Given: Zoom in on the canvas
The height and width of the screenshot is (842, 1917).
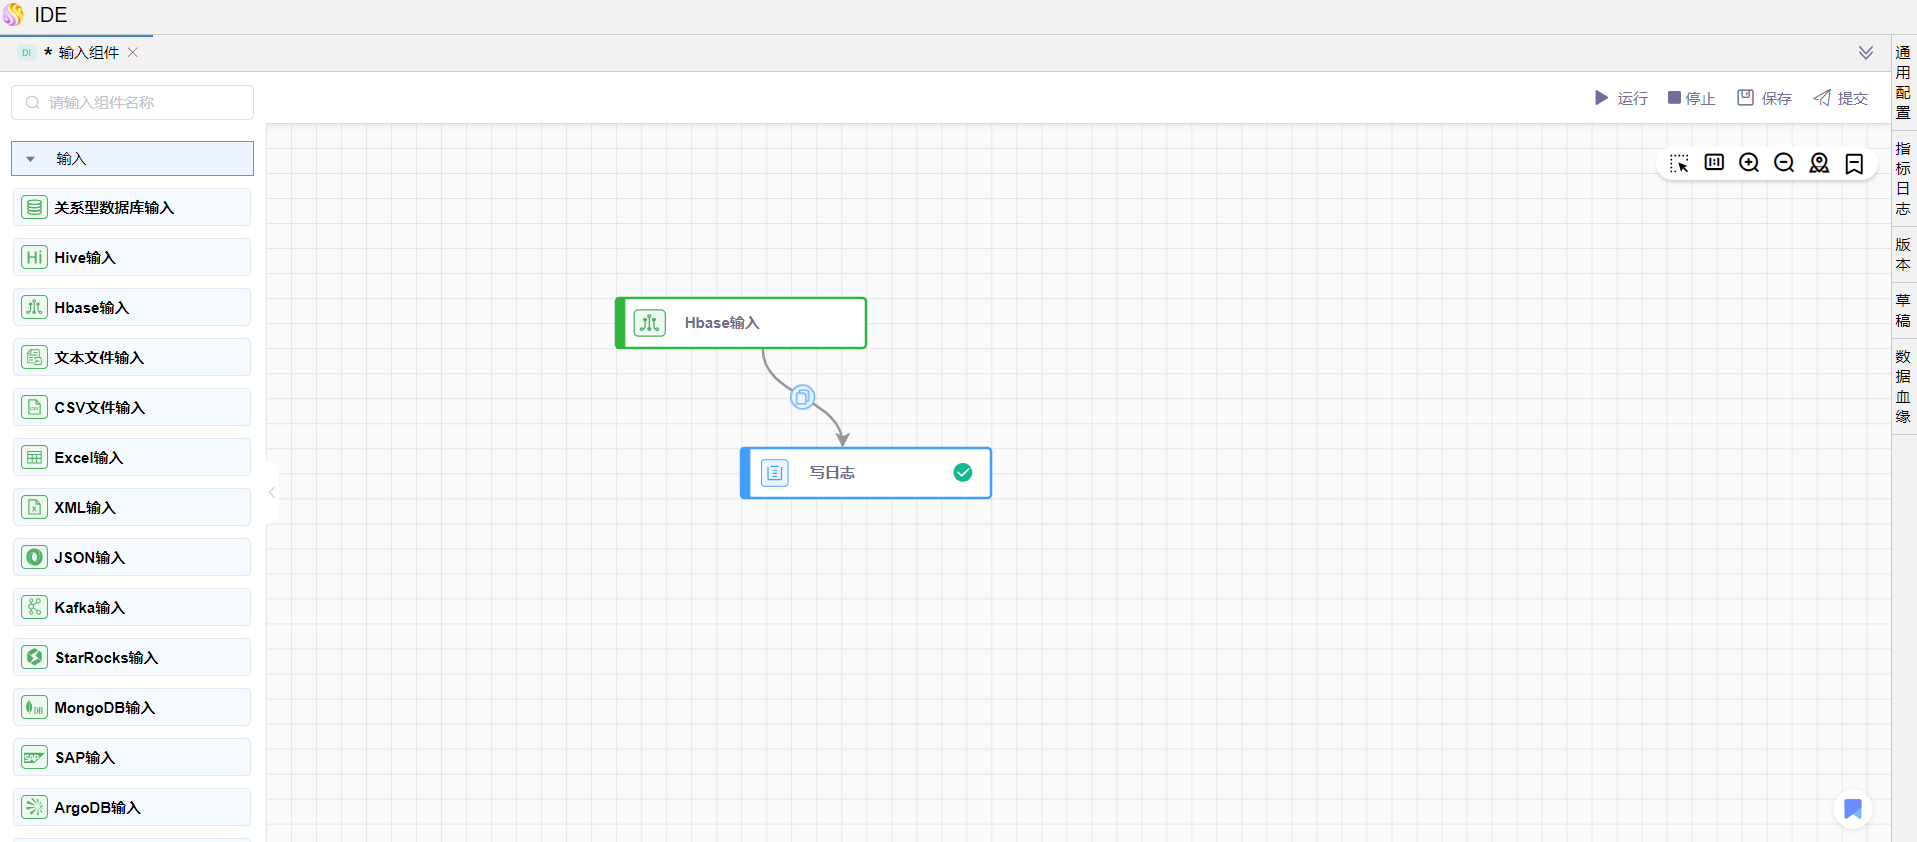Looking at the screenshot, I should 1749,163.
